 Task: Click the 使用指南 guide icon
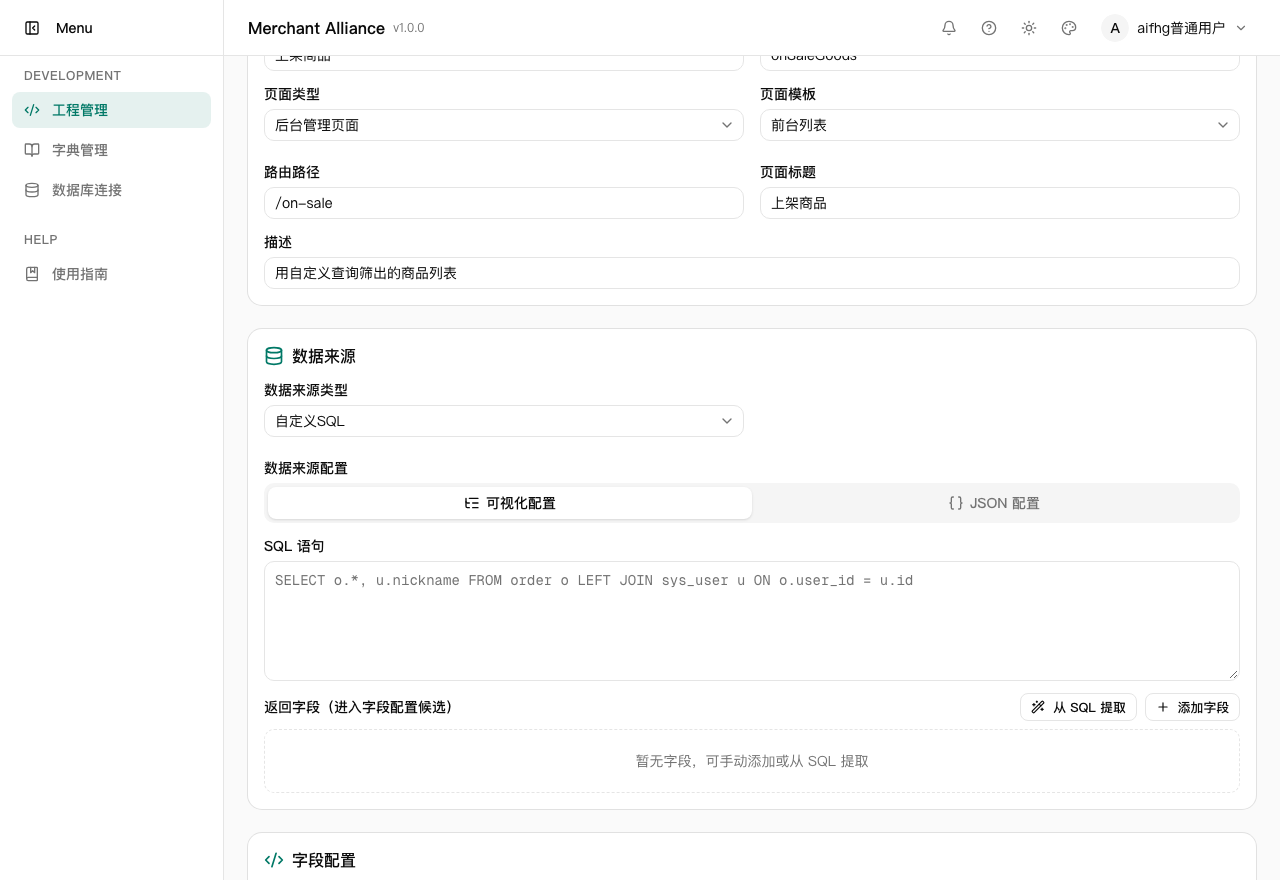click(x=32, y=274)
